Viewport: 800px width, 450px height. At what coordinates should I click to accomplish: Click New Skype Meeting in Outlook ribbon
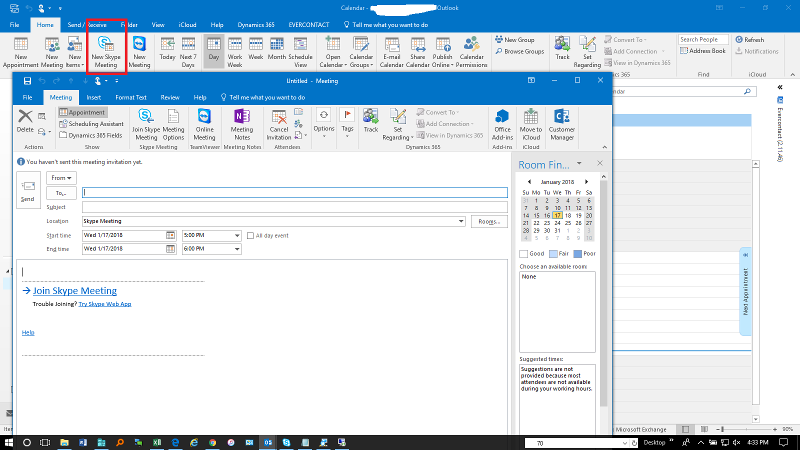pos(106,52)
